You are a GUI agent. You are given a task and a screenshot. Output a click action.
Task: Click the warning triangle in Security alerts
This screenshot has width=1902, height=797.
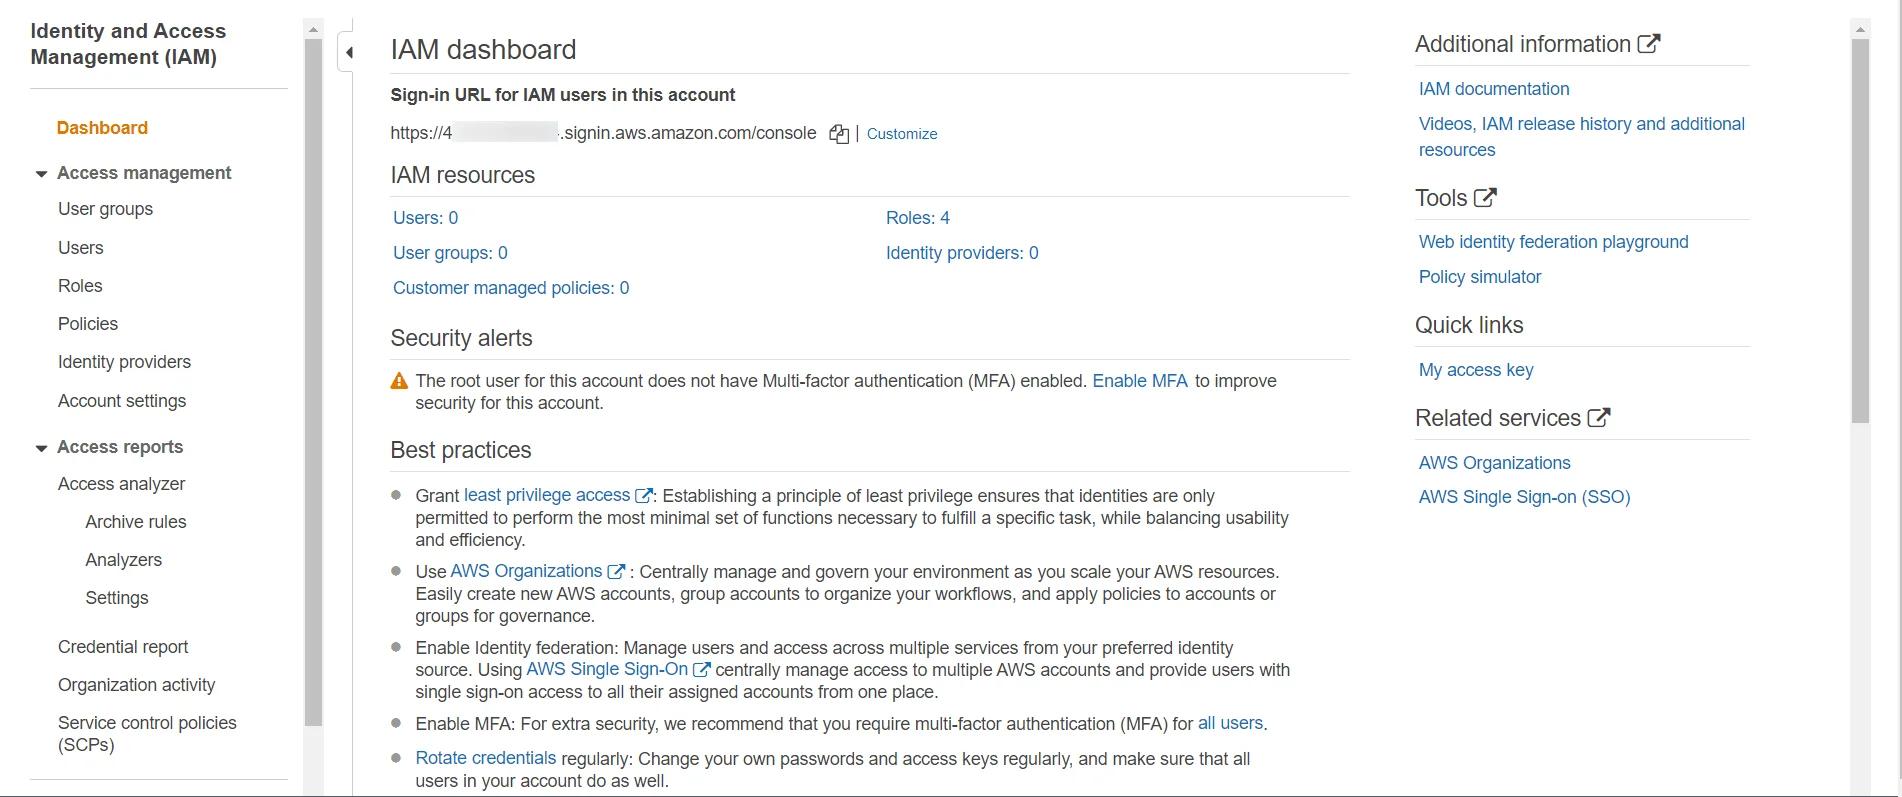pos(399,381)
